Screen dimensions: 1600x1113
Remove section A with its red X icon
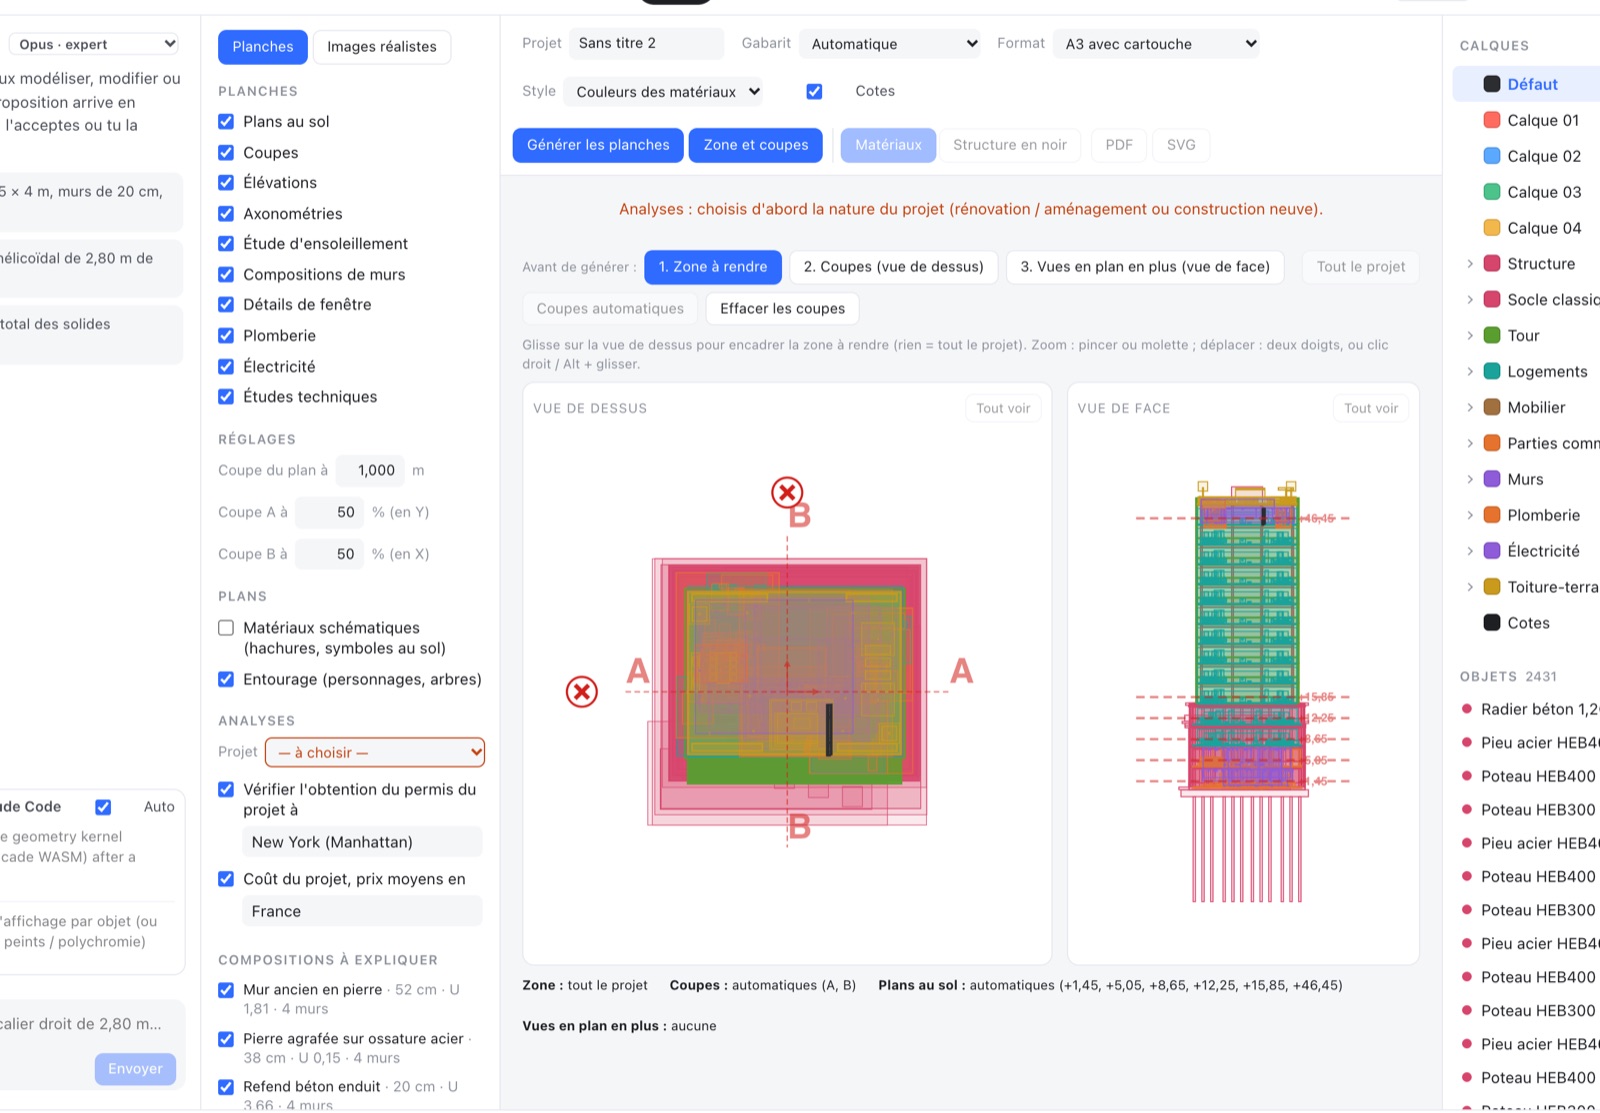pos(581,691)
